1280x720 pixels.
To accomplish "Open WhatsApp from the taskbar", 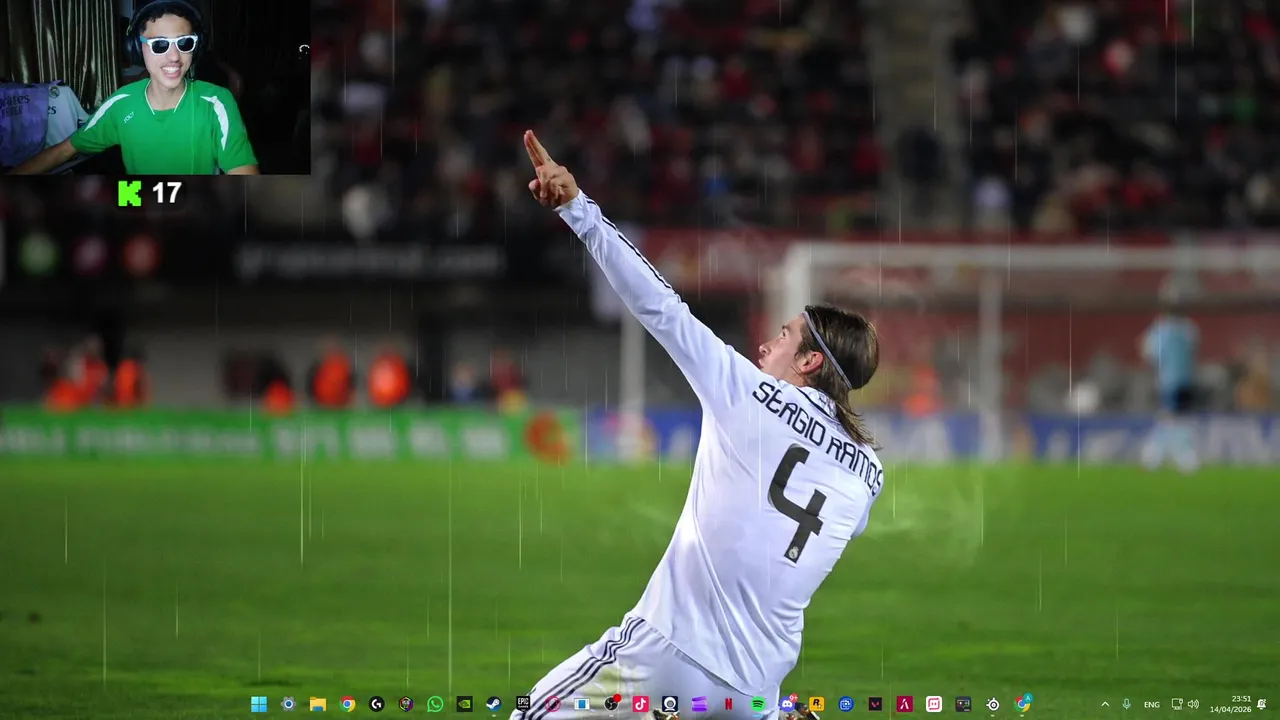I will pyautogui.click(x=435, y=704).
